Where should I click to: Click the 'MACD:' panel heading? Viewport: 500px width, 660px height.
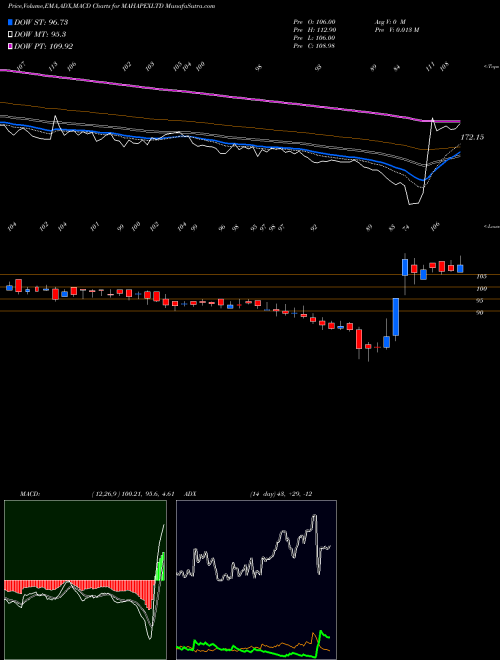coord(30,494)
